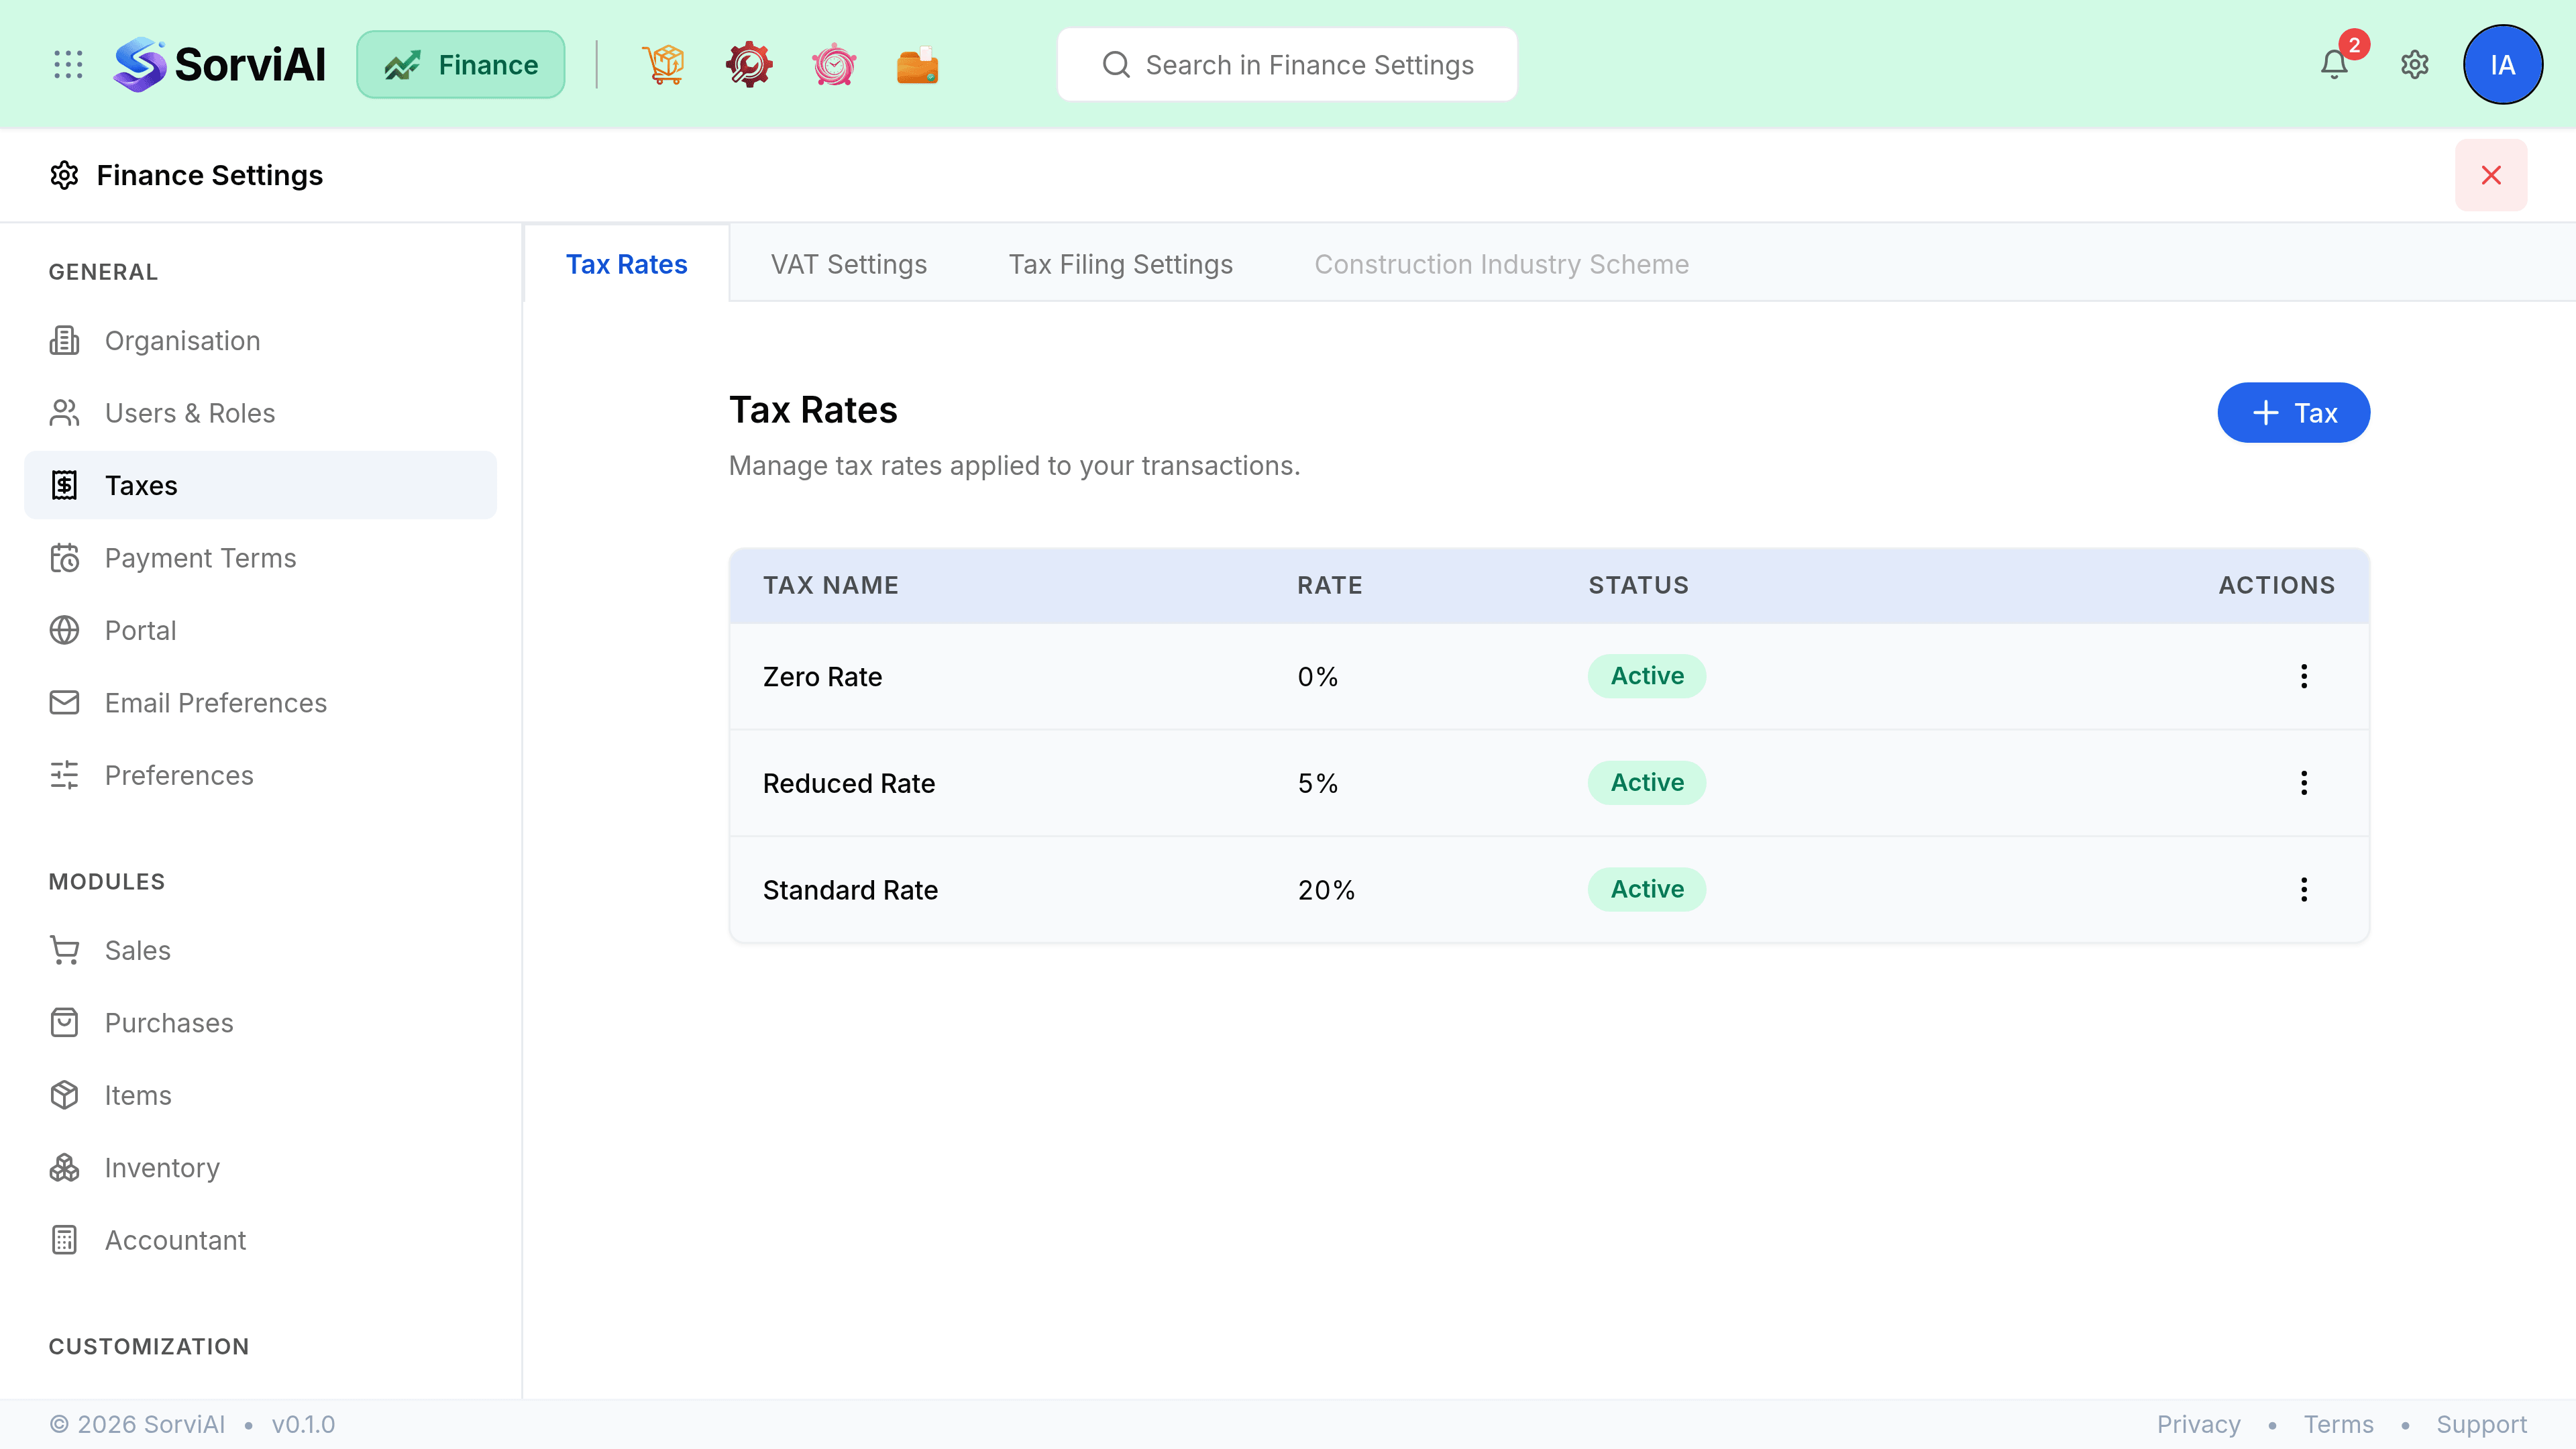The height and width of the screenshot is (1449, 2576).
Task: Click the RATE column header
Action: (x=1330, y=585)
